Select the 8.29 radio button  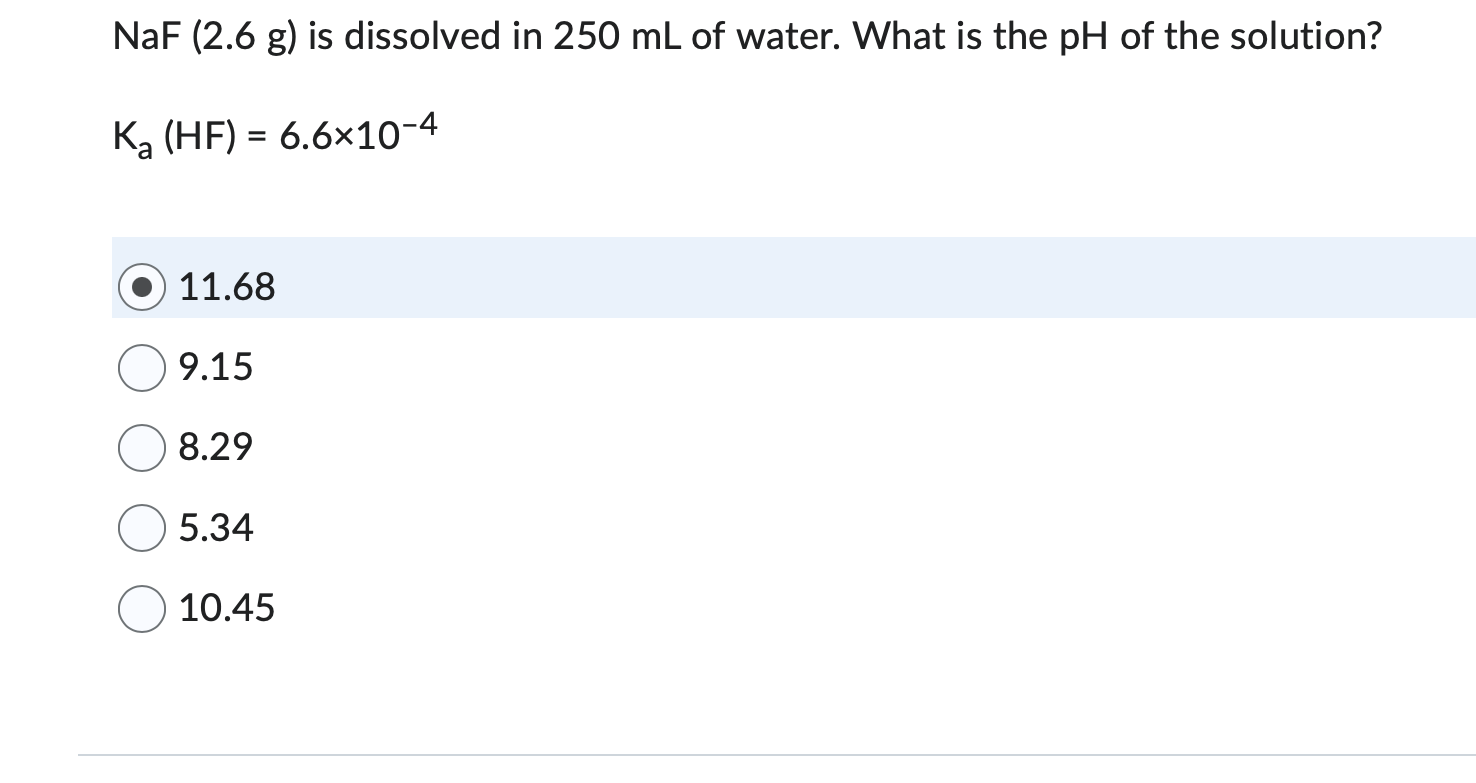141,448
